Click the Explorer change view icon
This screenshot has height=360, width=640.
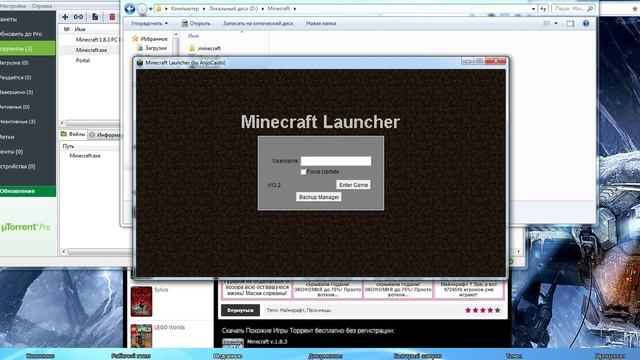[547, 24]
